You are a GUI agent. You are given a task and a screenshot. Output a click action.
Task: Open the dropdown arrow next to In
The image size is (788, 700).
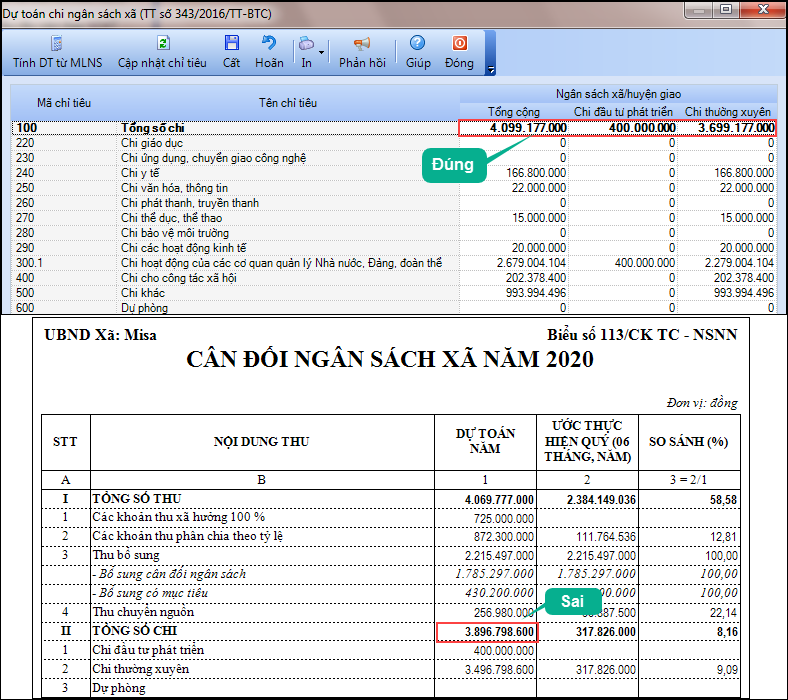[x=322, y=52]
